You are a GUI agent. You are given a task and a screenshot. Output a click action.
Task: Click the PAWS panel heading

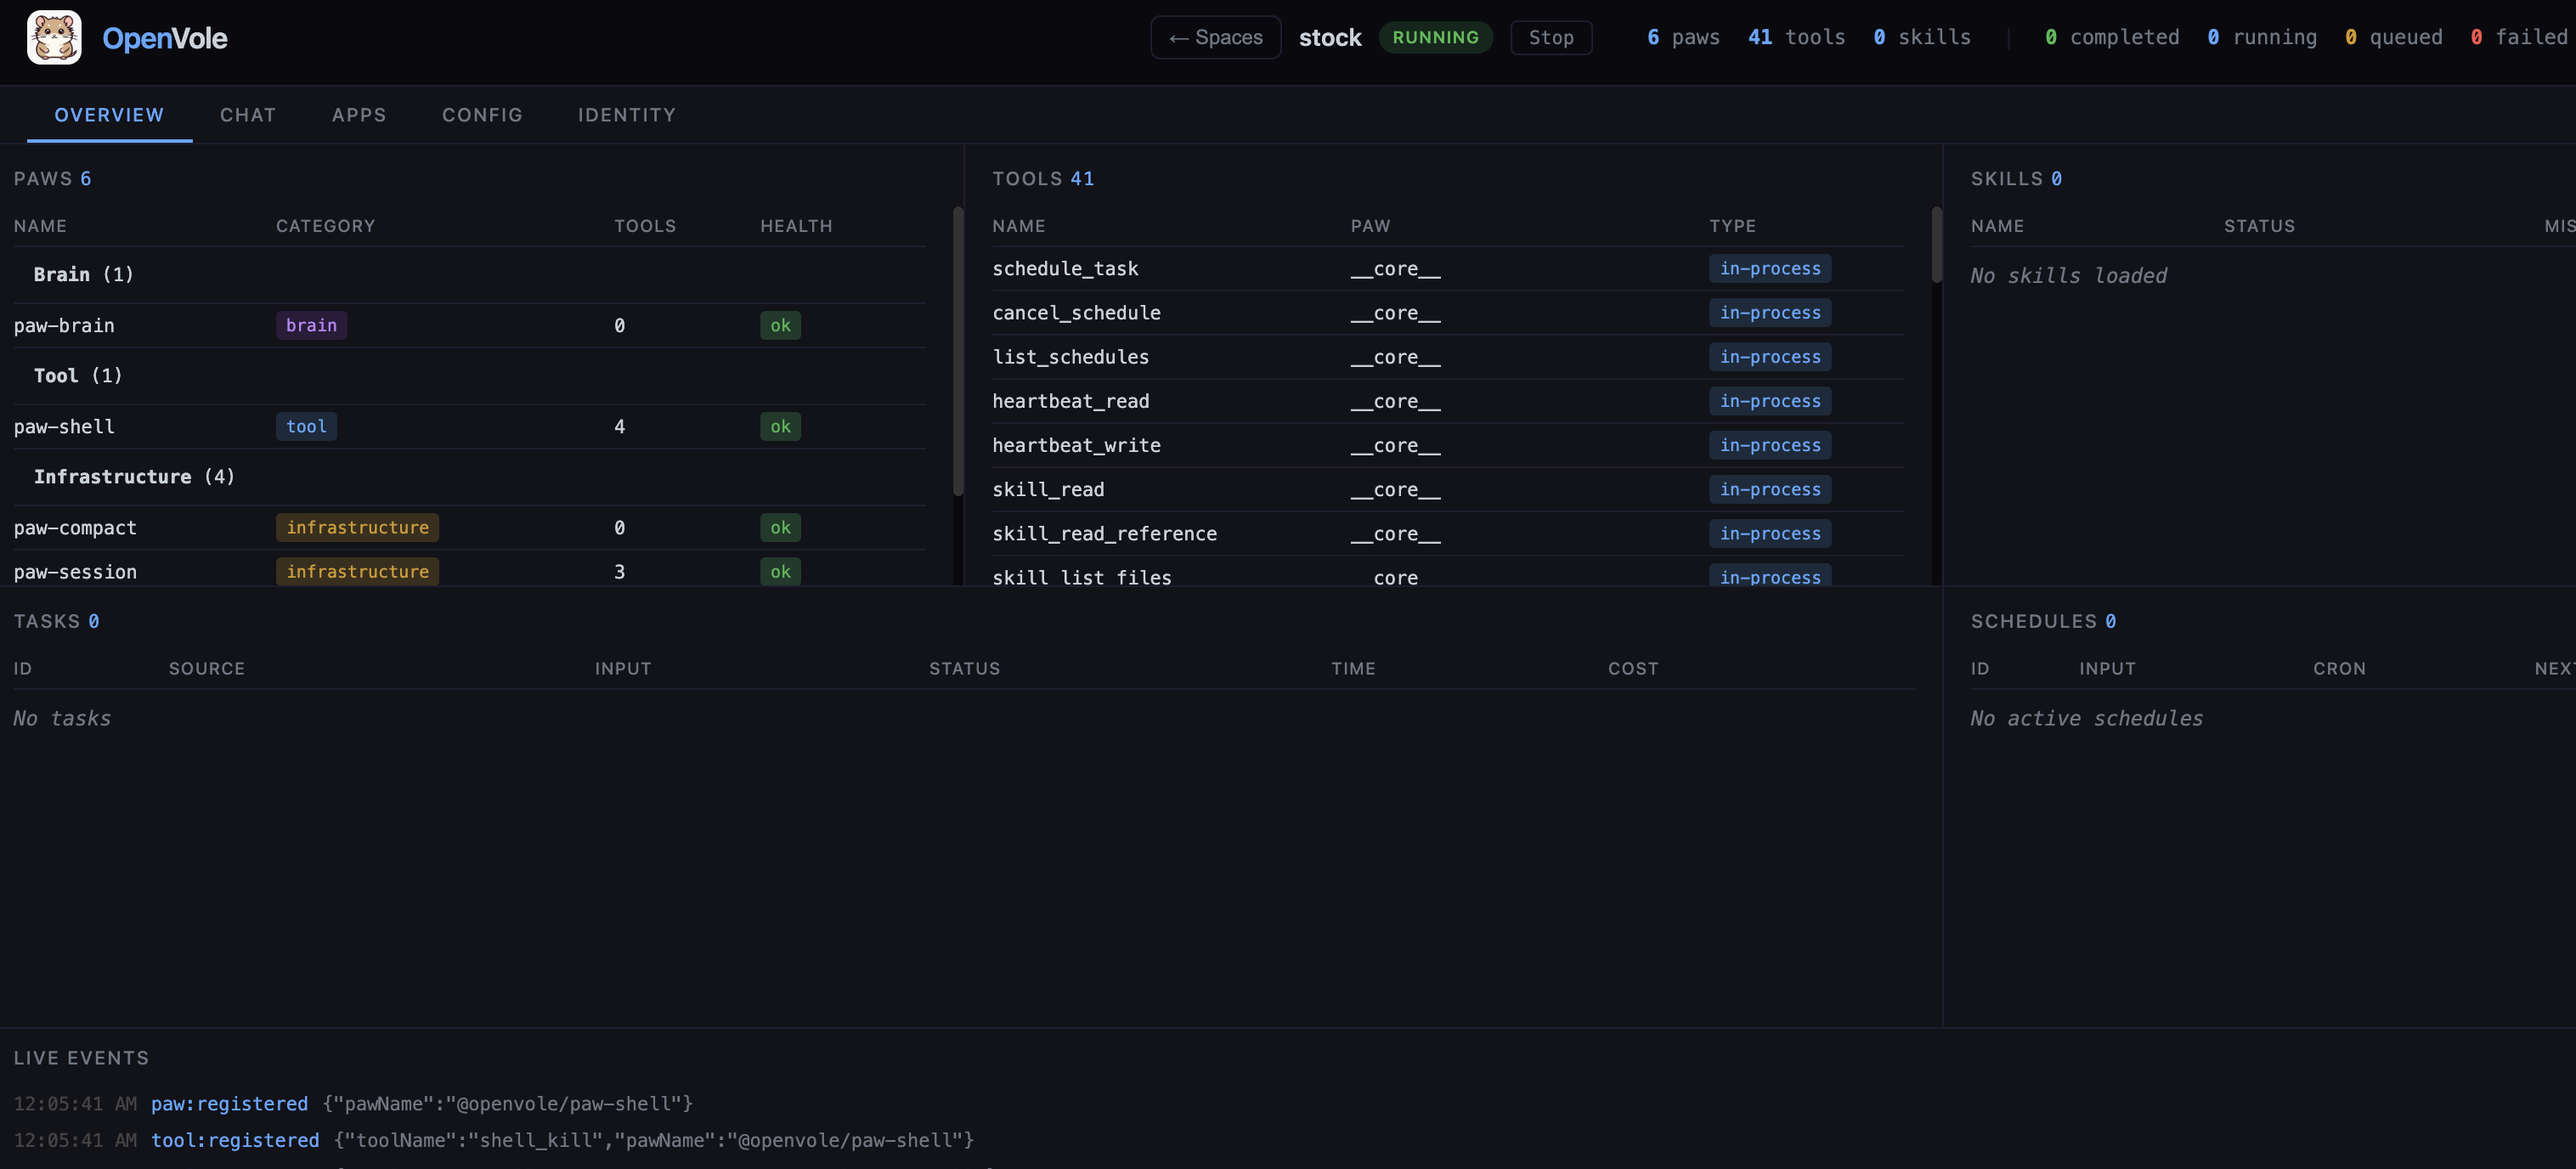52,178
